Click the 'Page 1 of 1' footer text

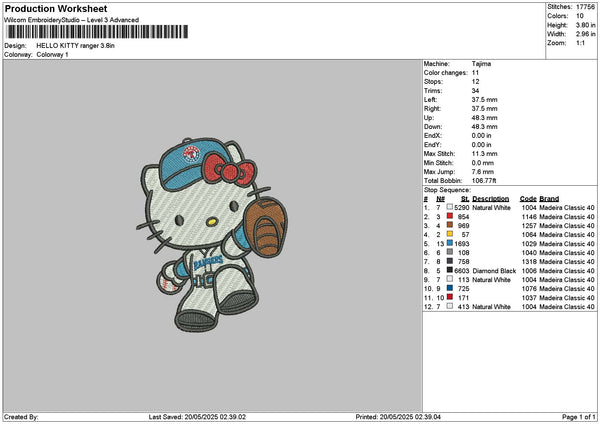click(x=579, y=417)
